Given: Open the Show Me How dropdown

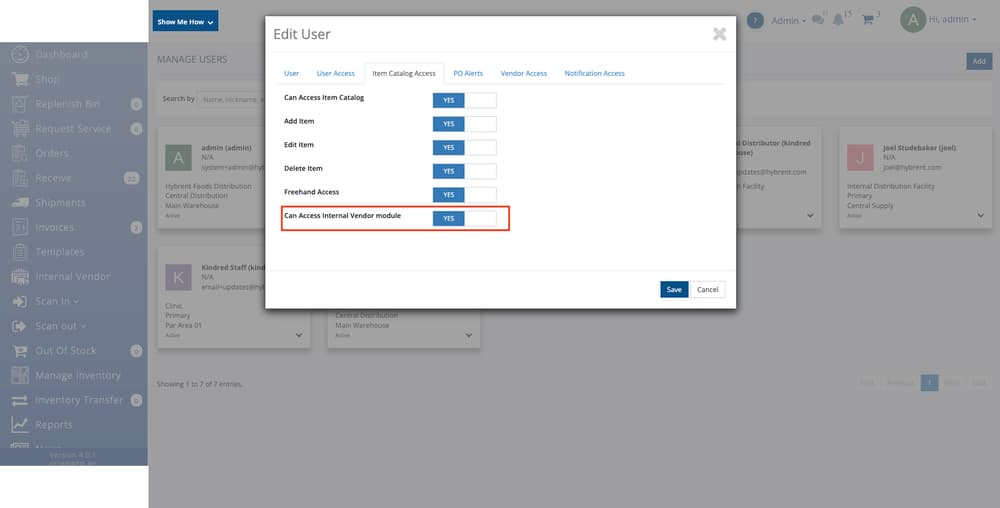Looking at the screenshot, I should [185, 21].
